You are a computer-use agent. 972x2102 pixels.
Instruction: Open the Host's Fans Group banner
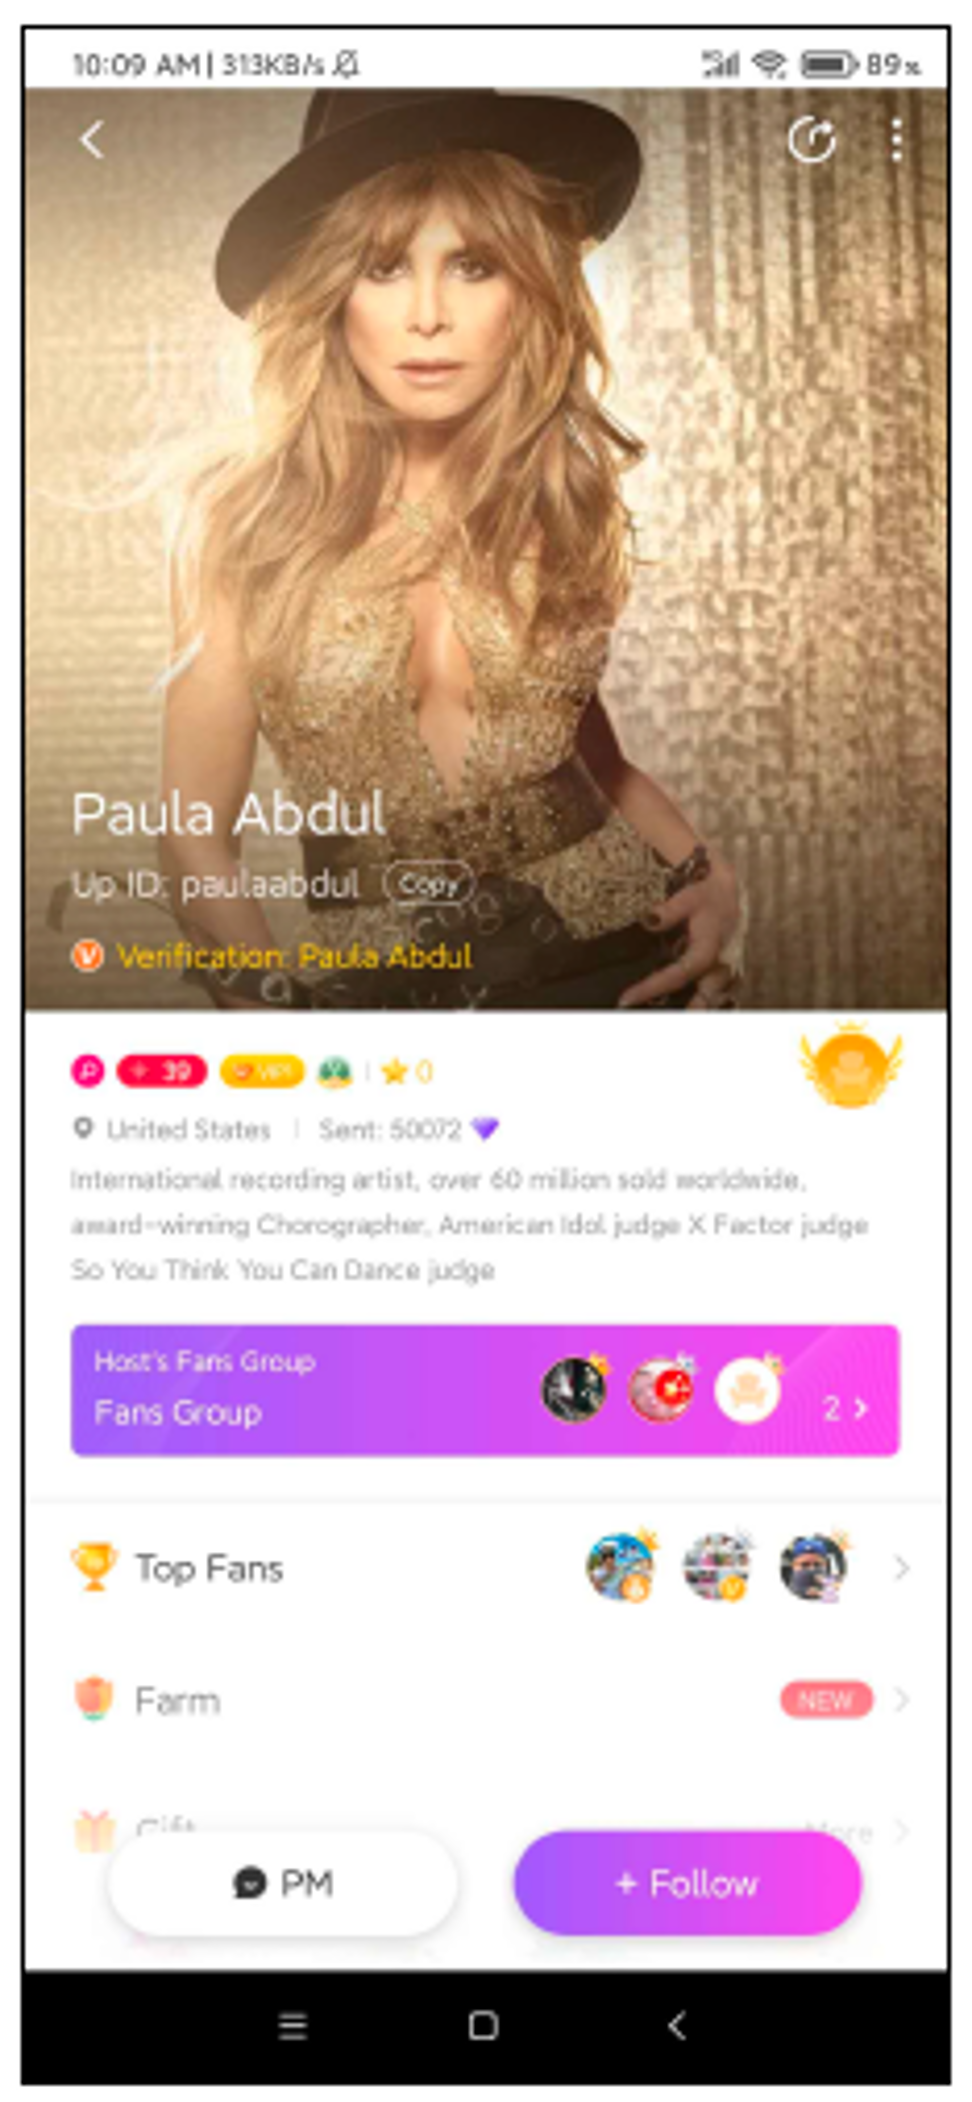click(x=485, y=1389)
